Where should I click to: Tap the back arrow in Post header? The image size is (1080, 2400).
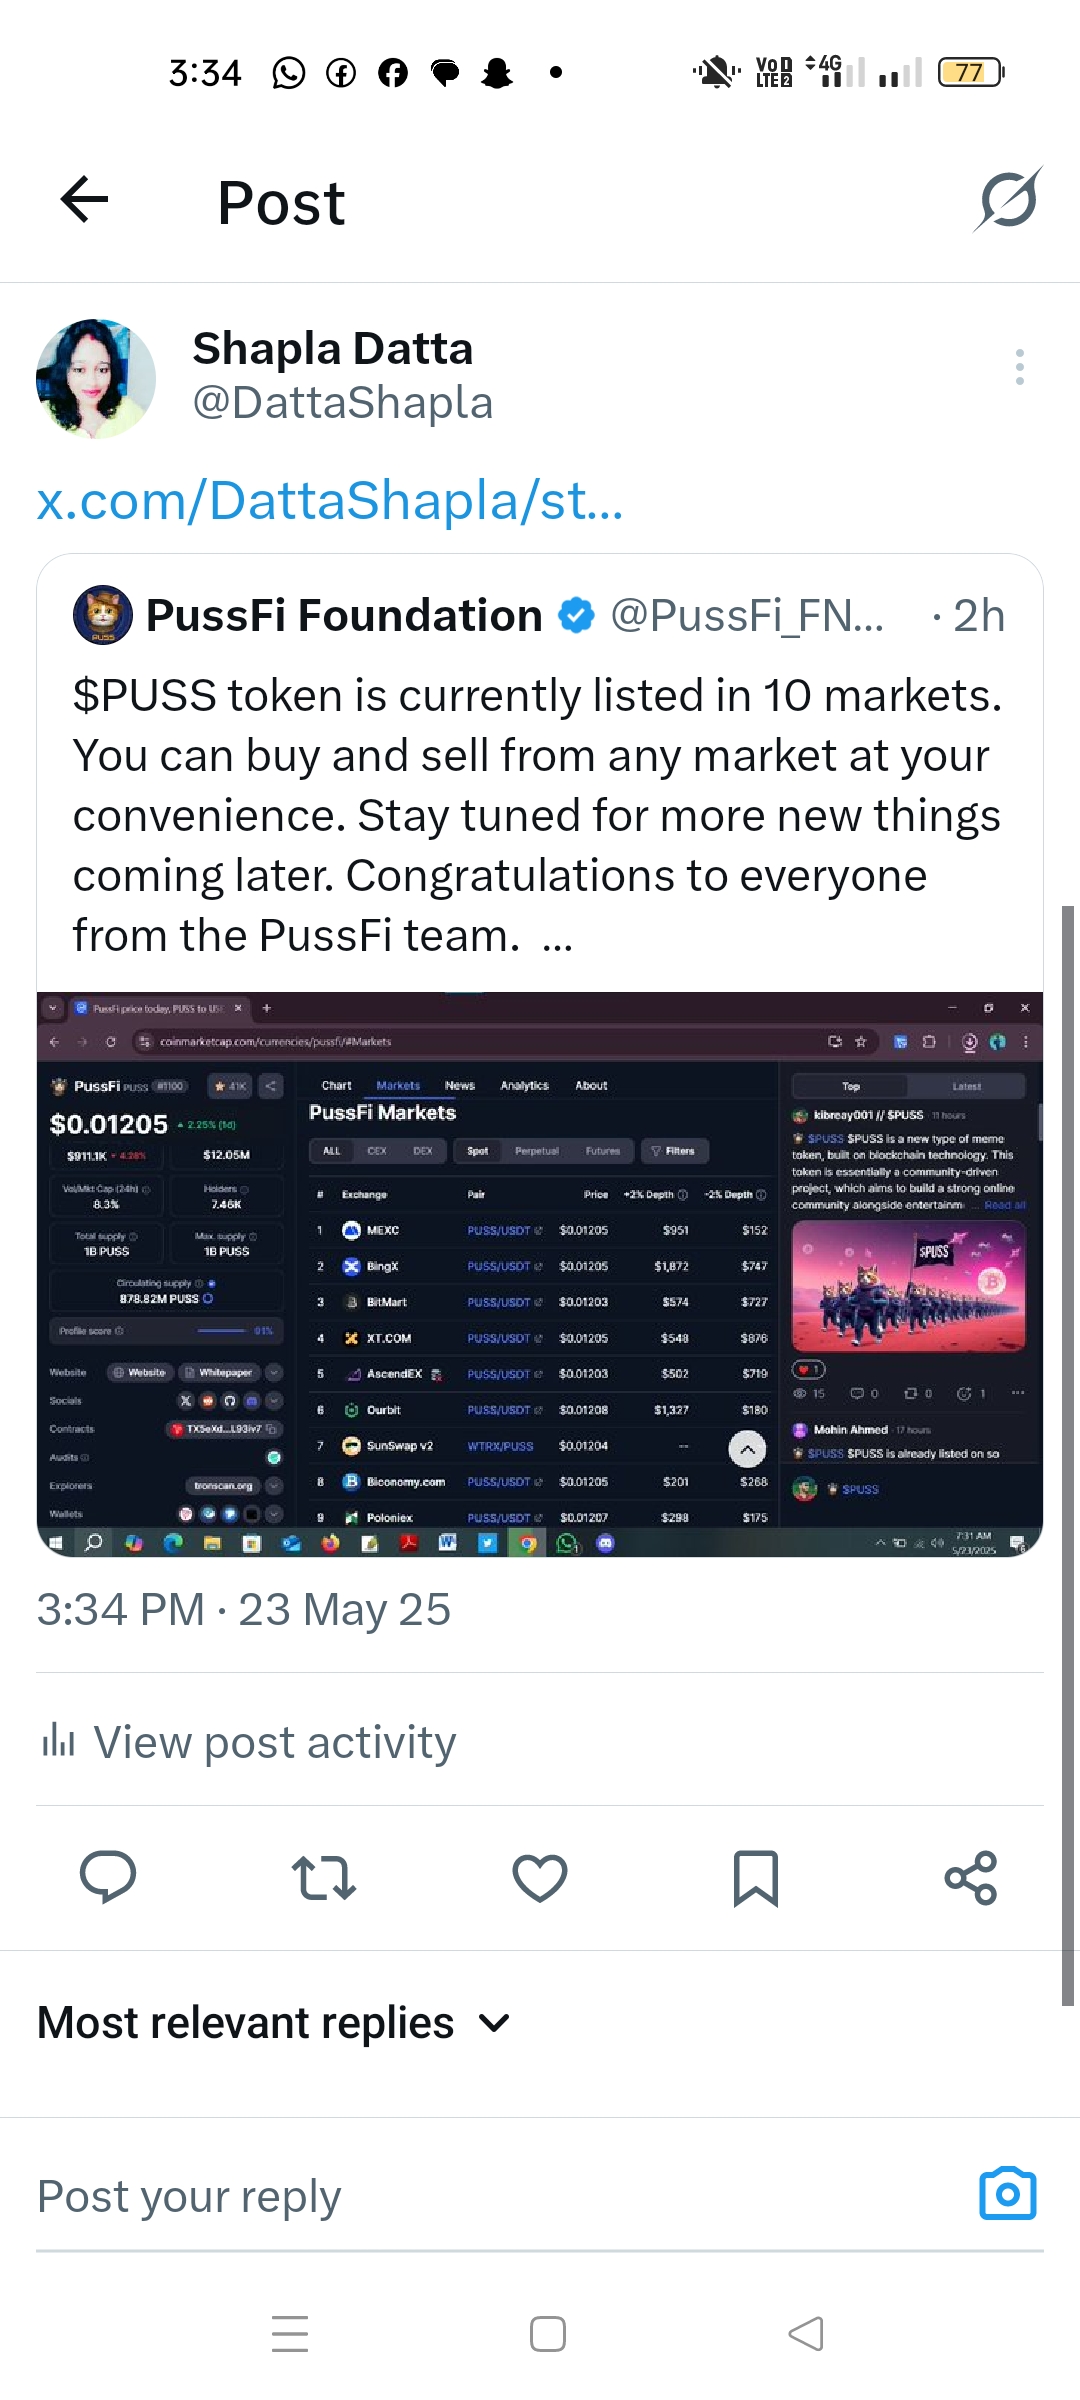84,199
